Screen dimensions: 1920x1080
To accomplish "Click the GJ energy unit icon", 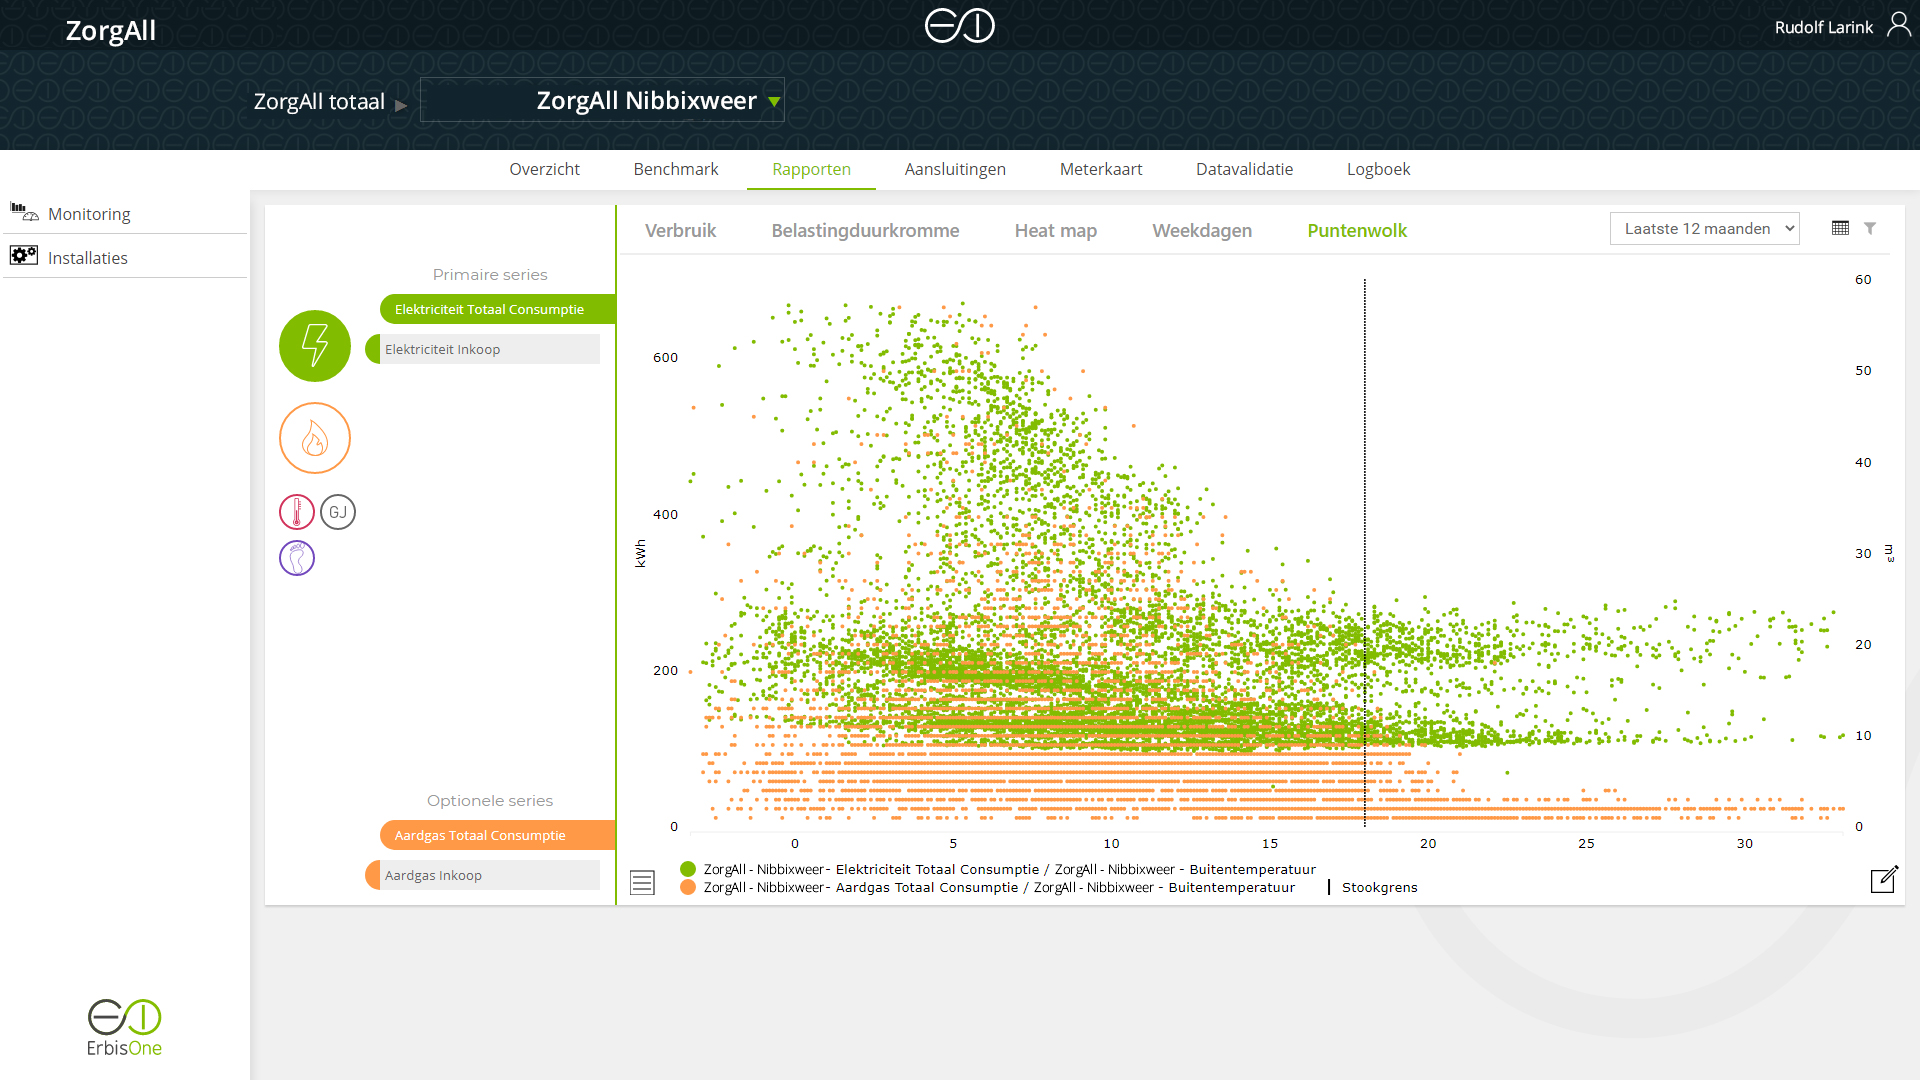I will [338, 512].
